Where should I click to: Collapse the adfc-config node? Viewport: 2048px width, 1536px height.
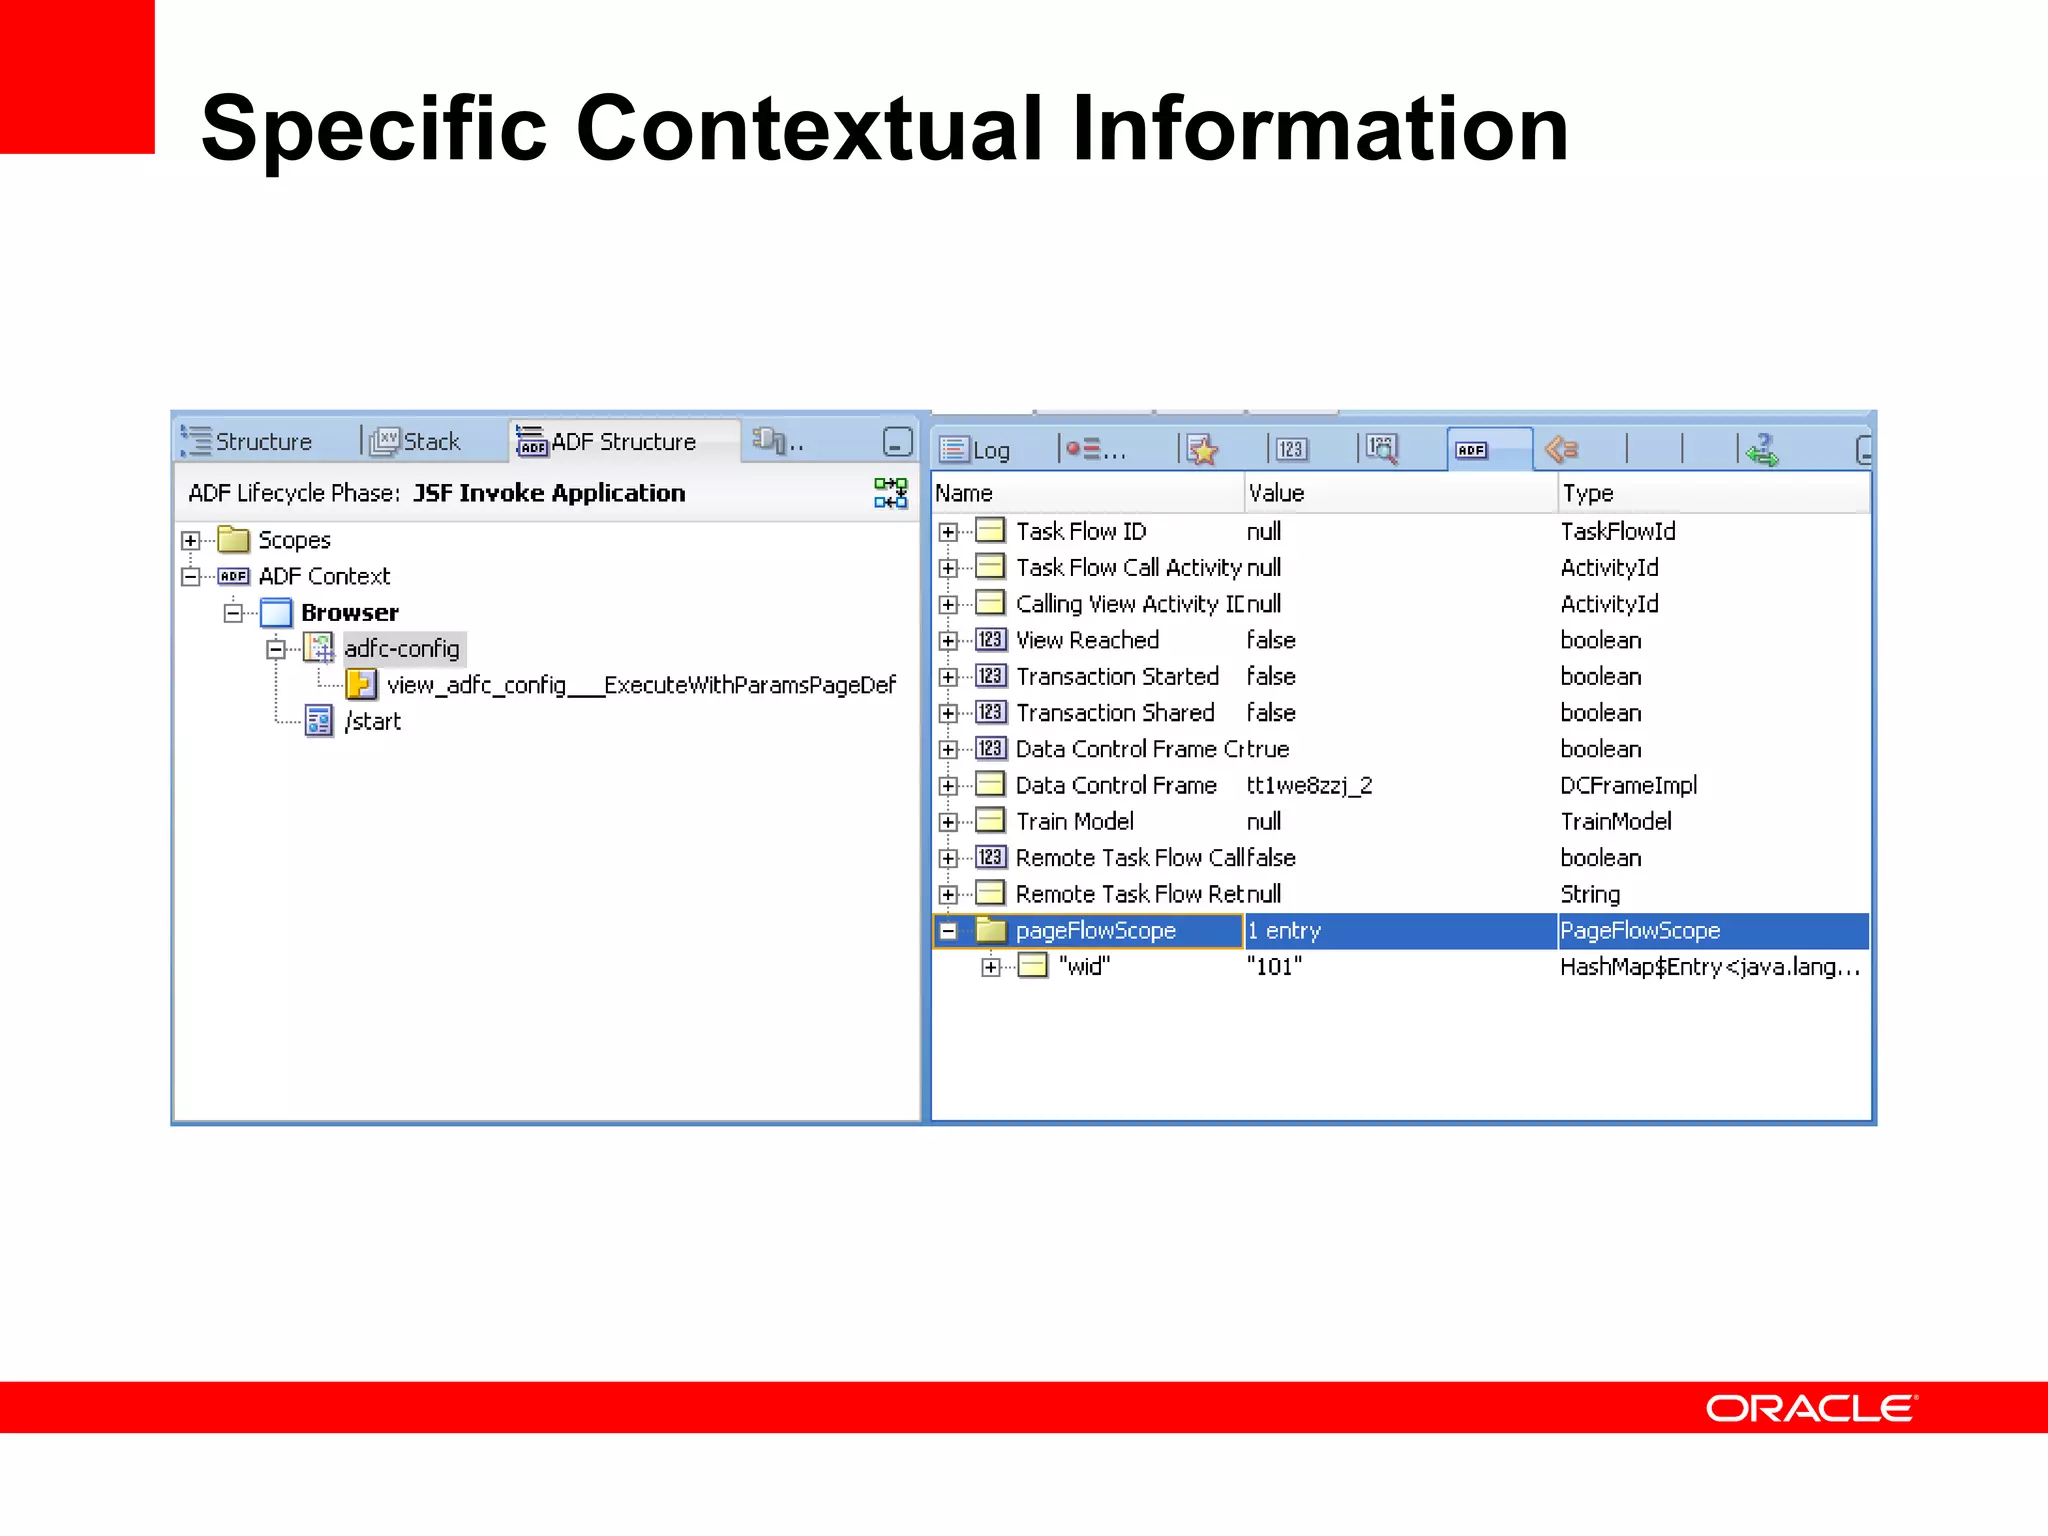tap(276, 650)
